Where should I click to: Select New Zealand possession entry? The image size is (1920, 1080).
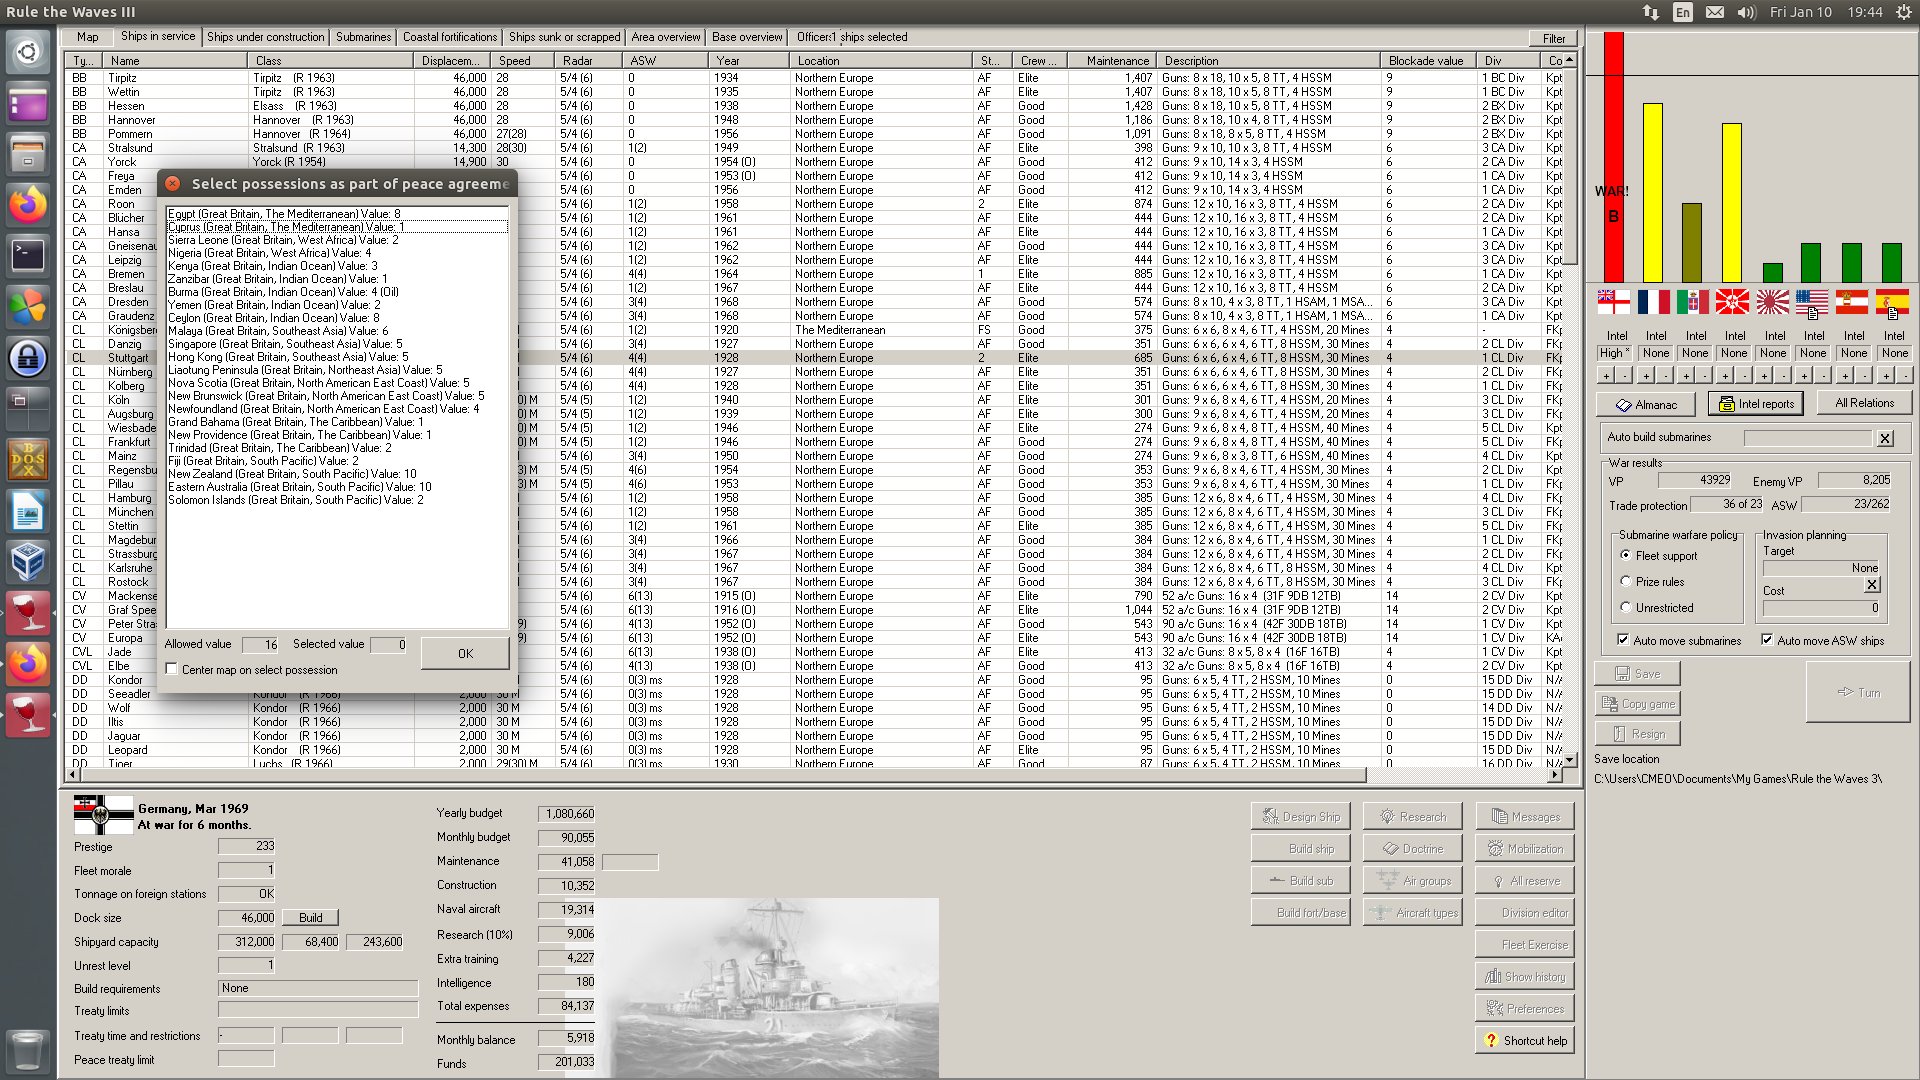point(337,474)
